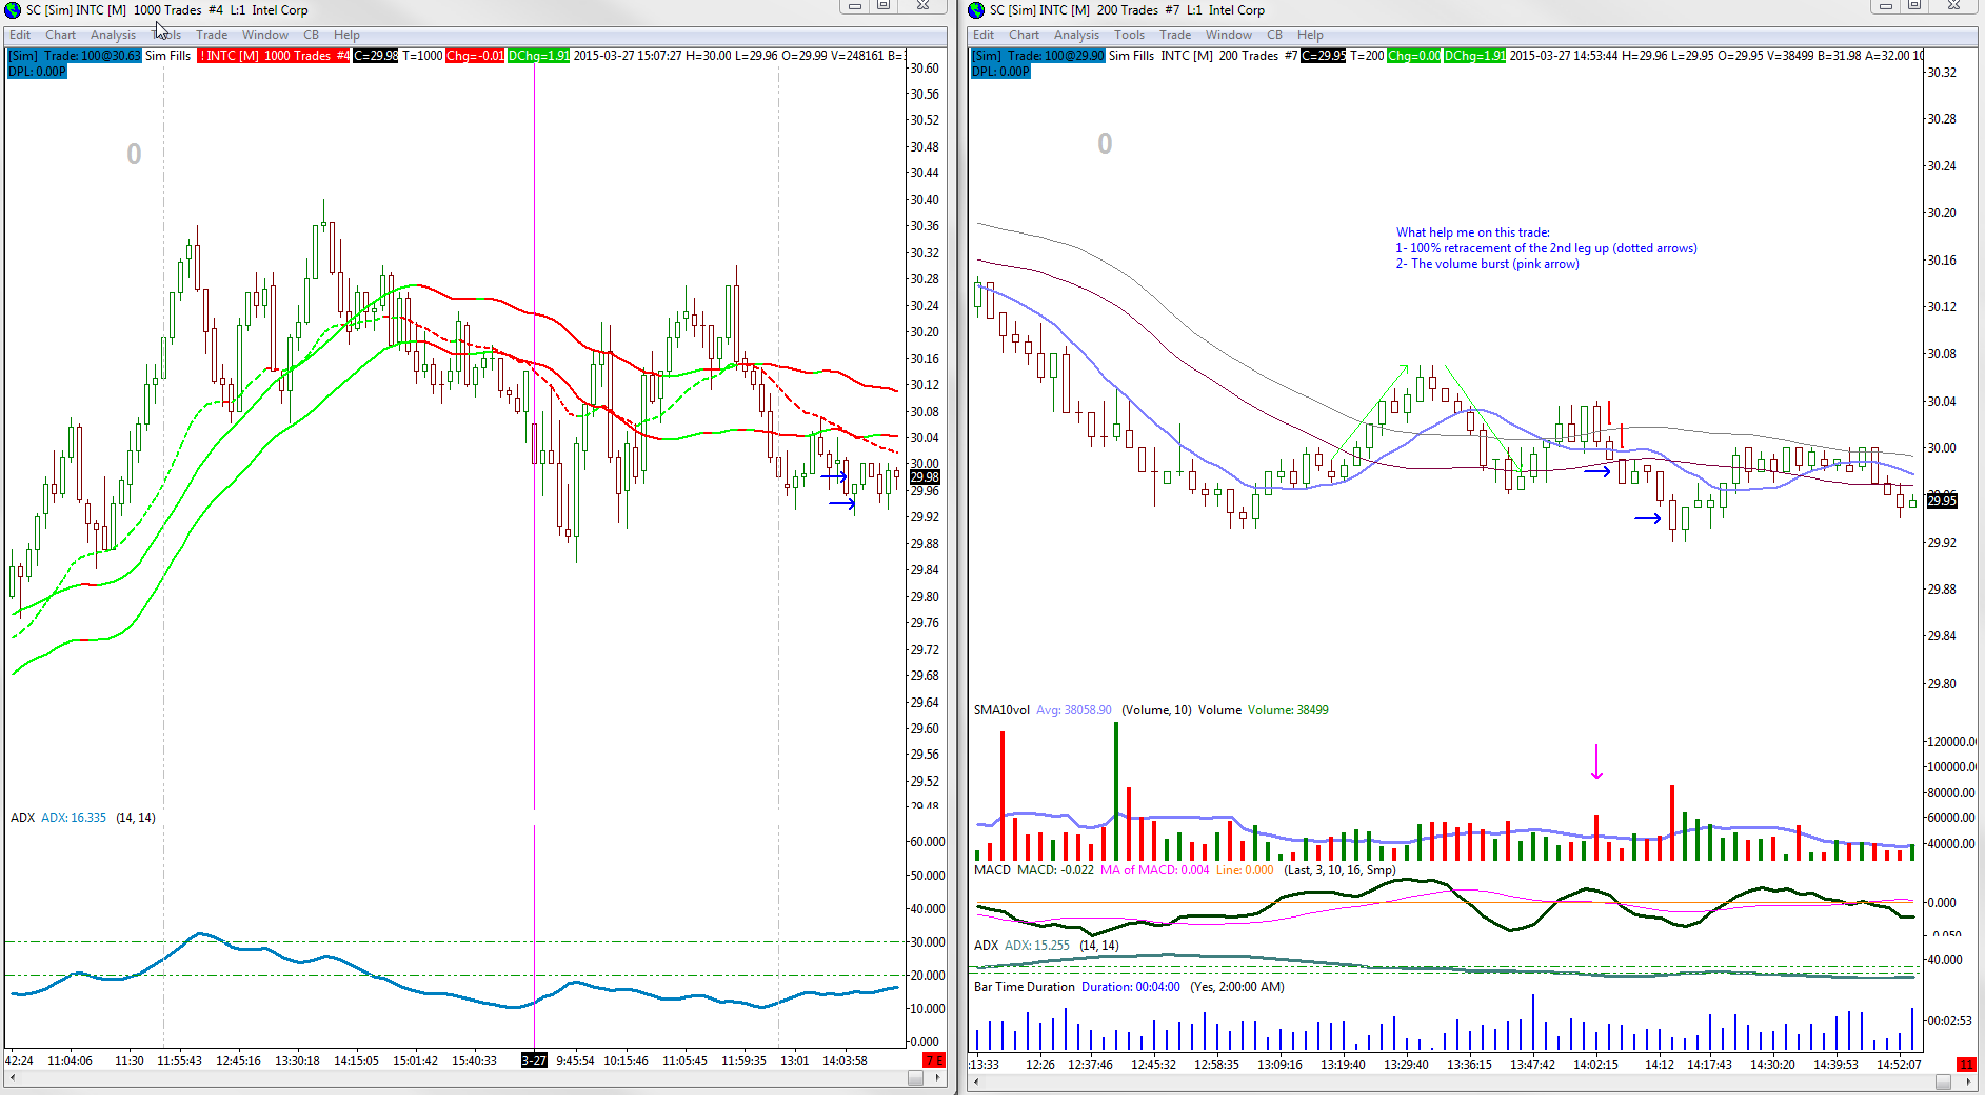Screen dimensions: 1986x1096
Task: Click 'What help me on this trade:' note
Action: 1472,232
